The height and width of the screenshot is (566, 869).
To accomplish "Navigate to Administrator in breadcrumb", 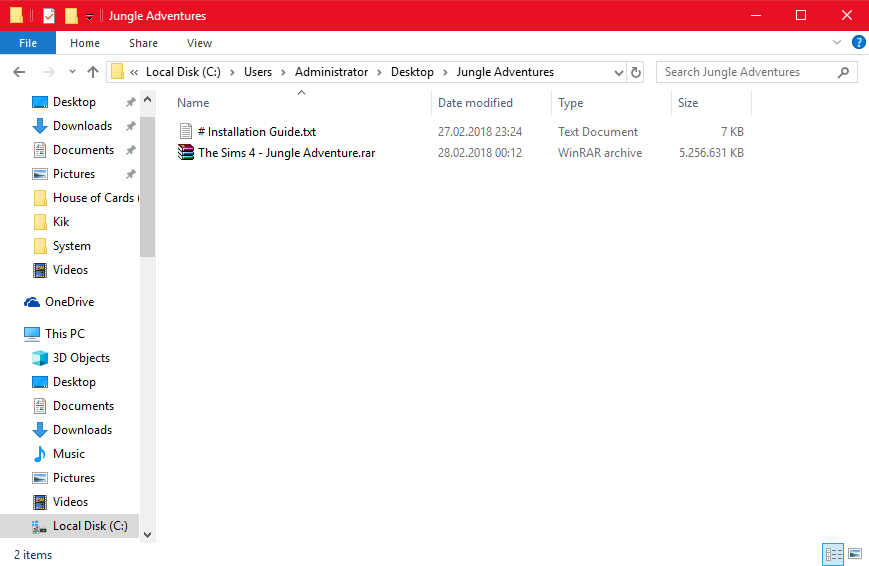I will point(331,72).
